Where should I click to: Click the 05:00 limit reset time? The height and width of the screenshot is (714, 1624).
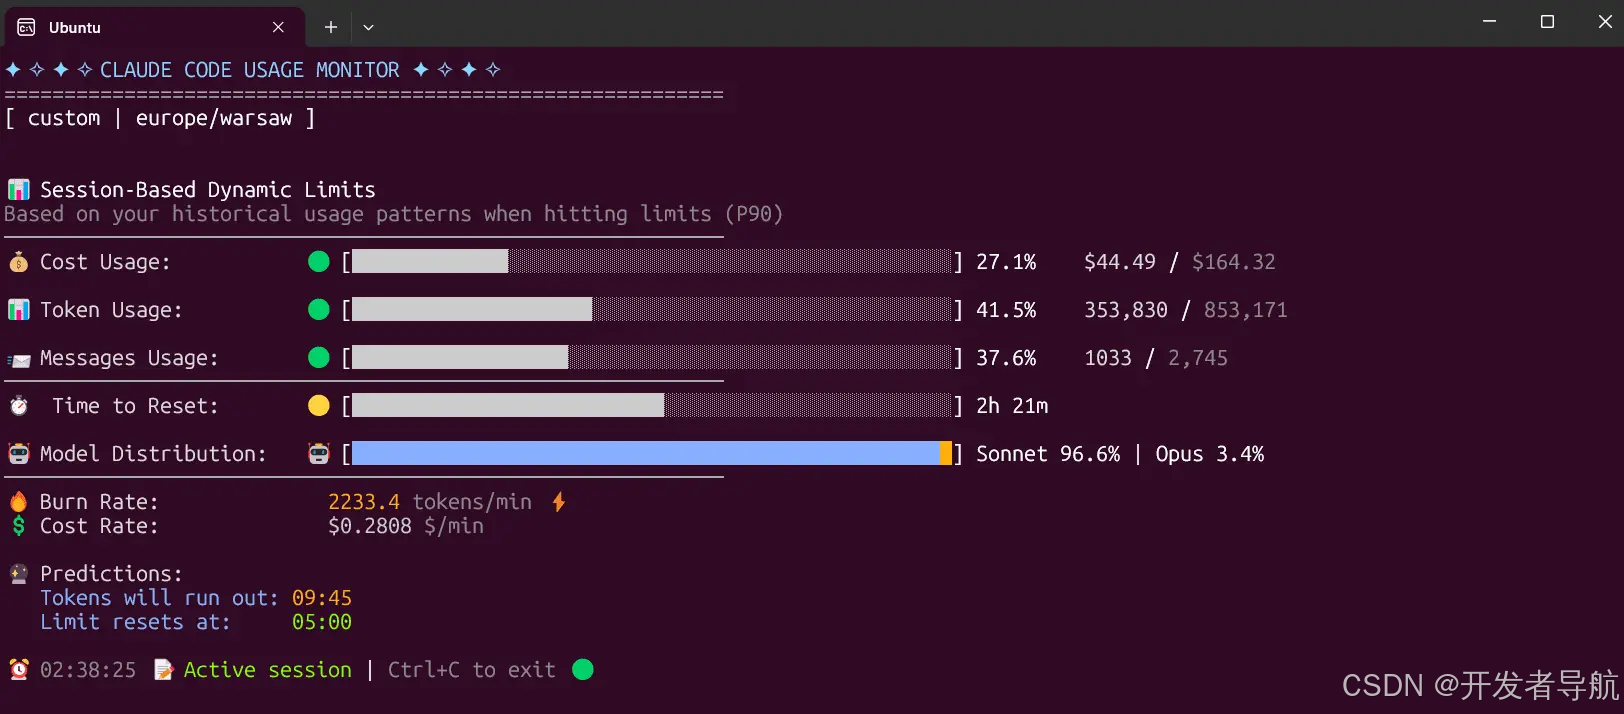click(322, 622)
